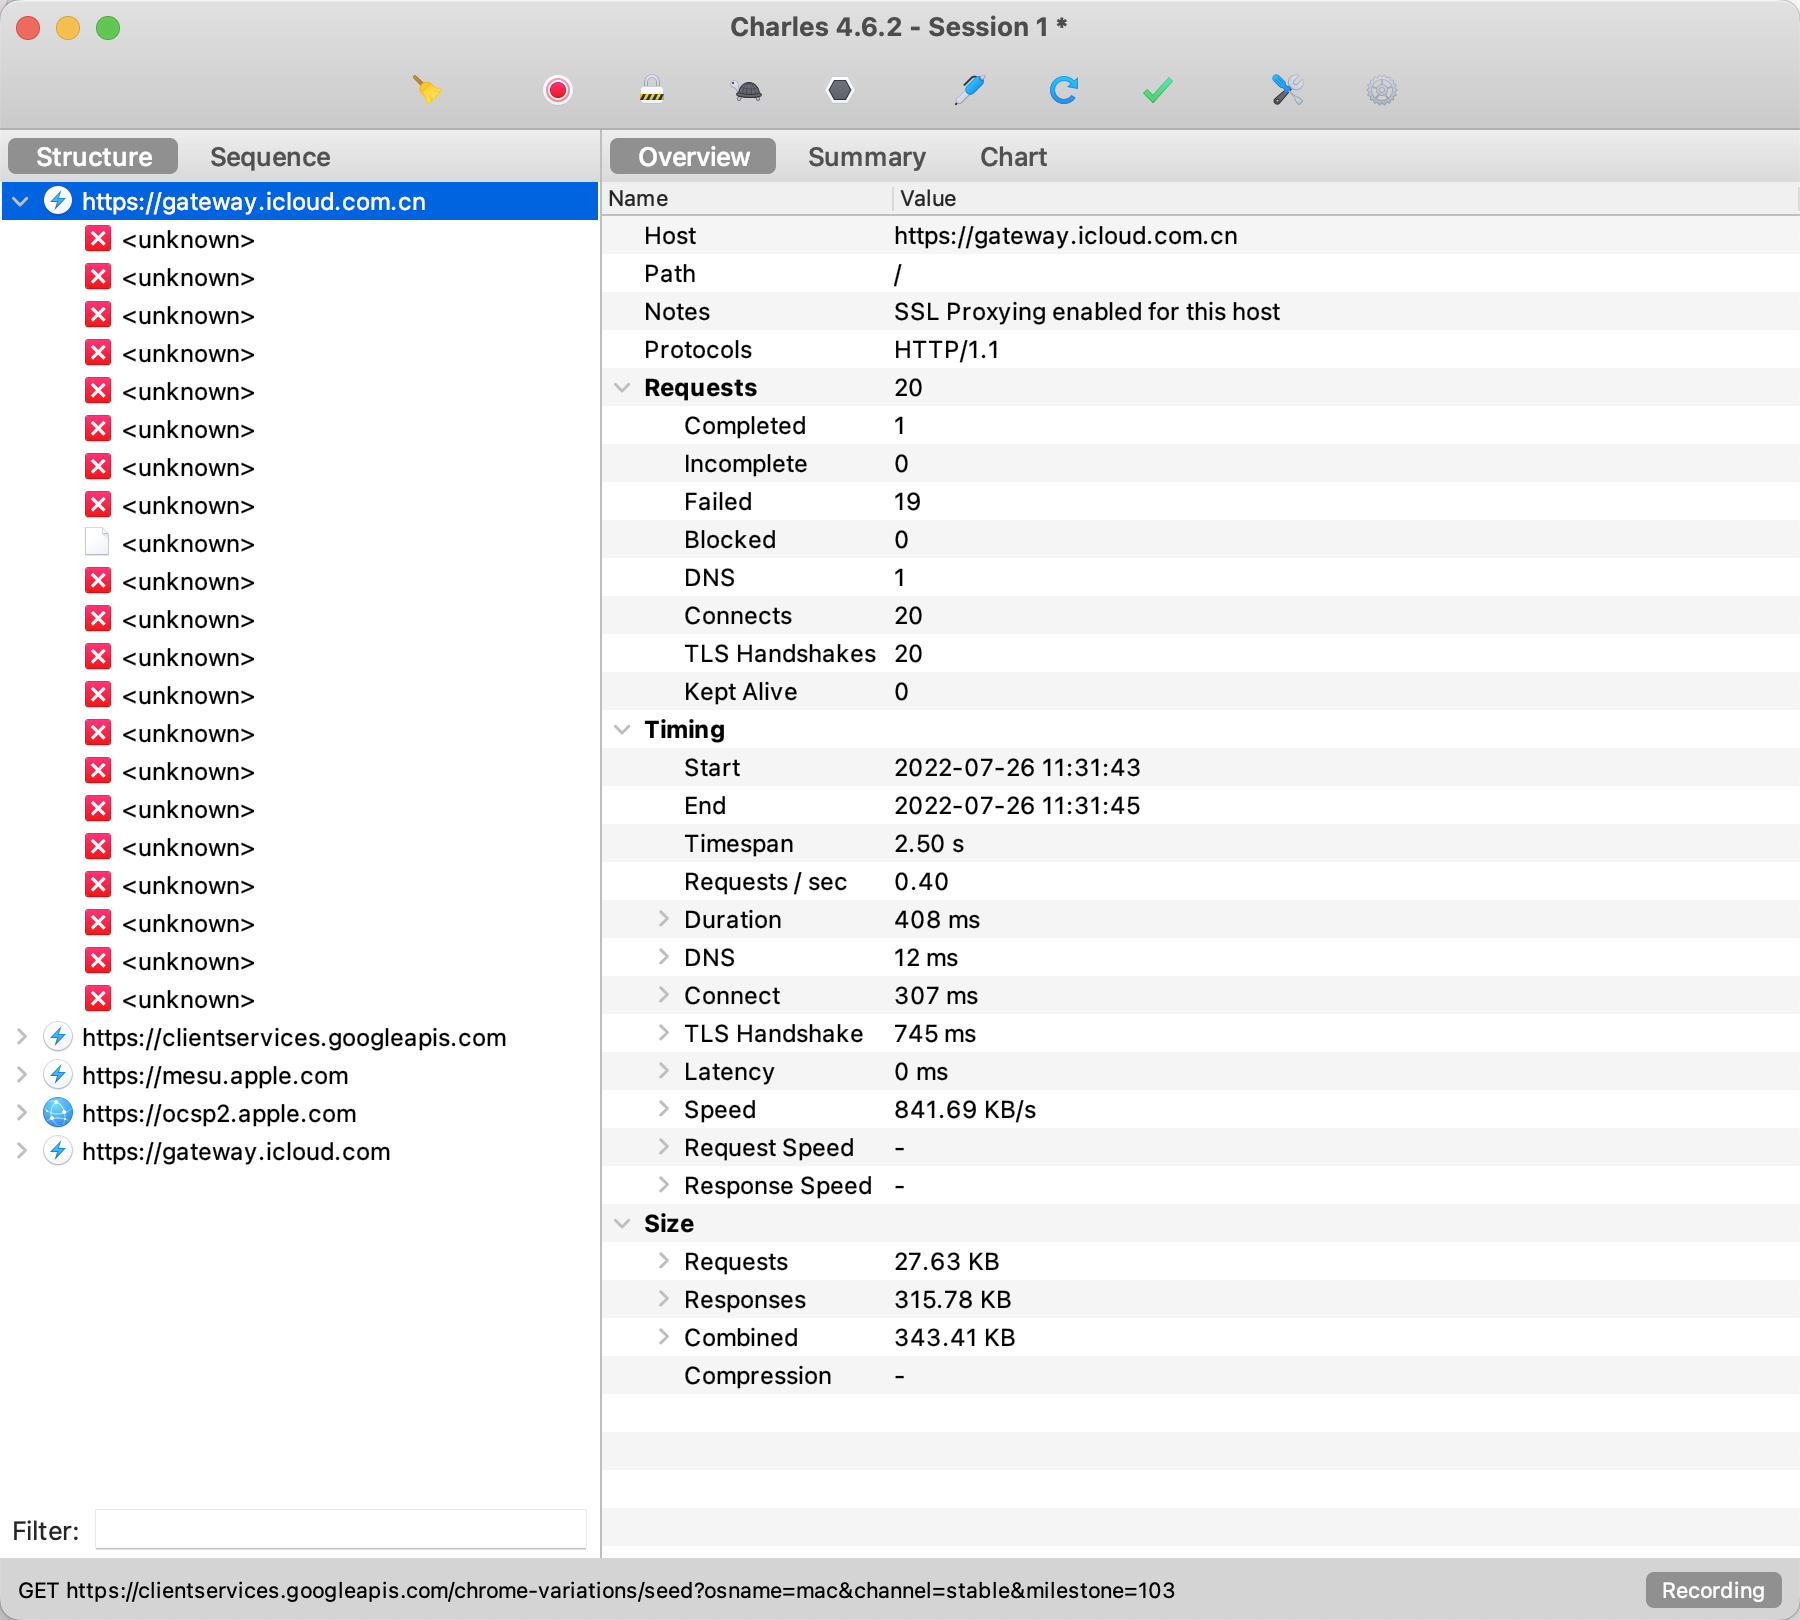Click the Compression row
Viewport: 1800px width, 1620px height.
[x=1200, y=1375]
